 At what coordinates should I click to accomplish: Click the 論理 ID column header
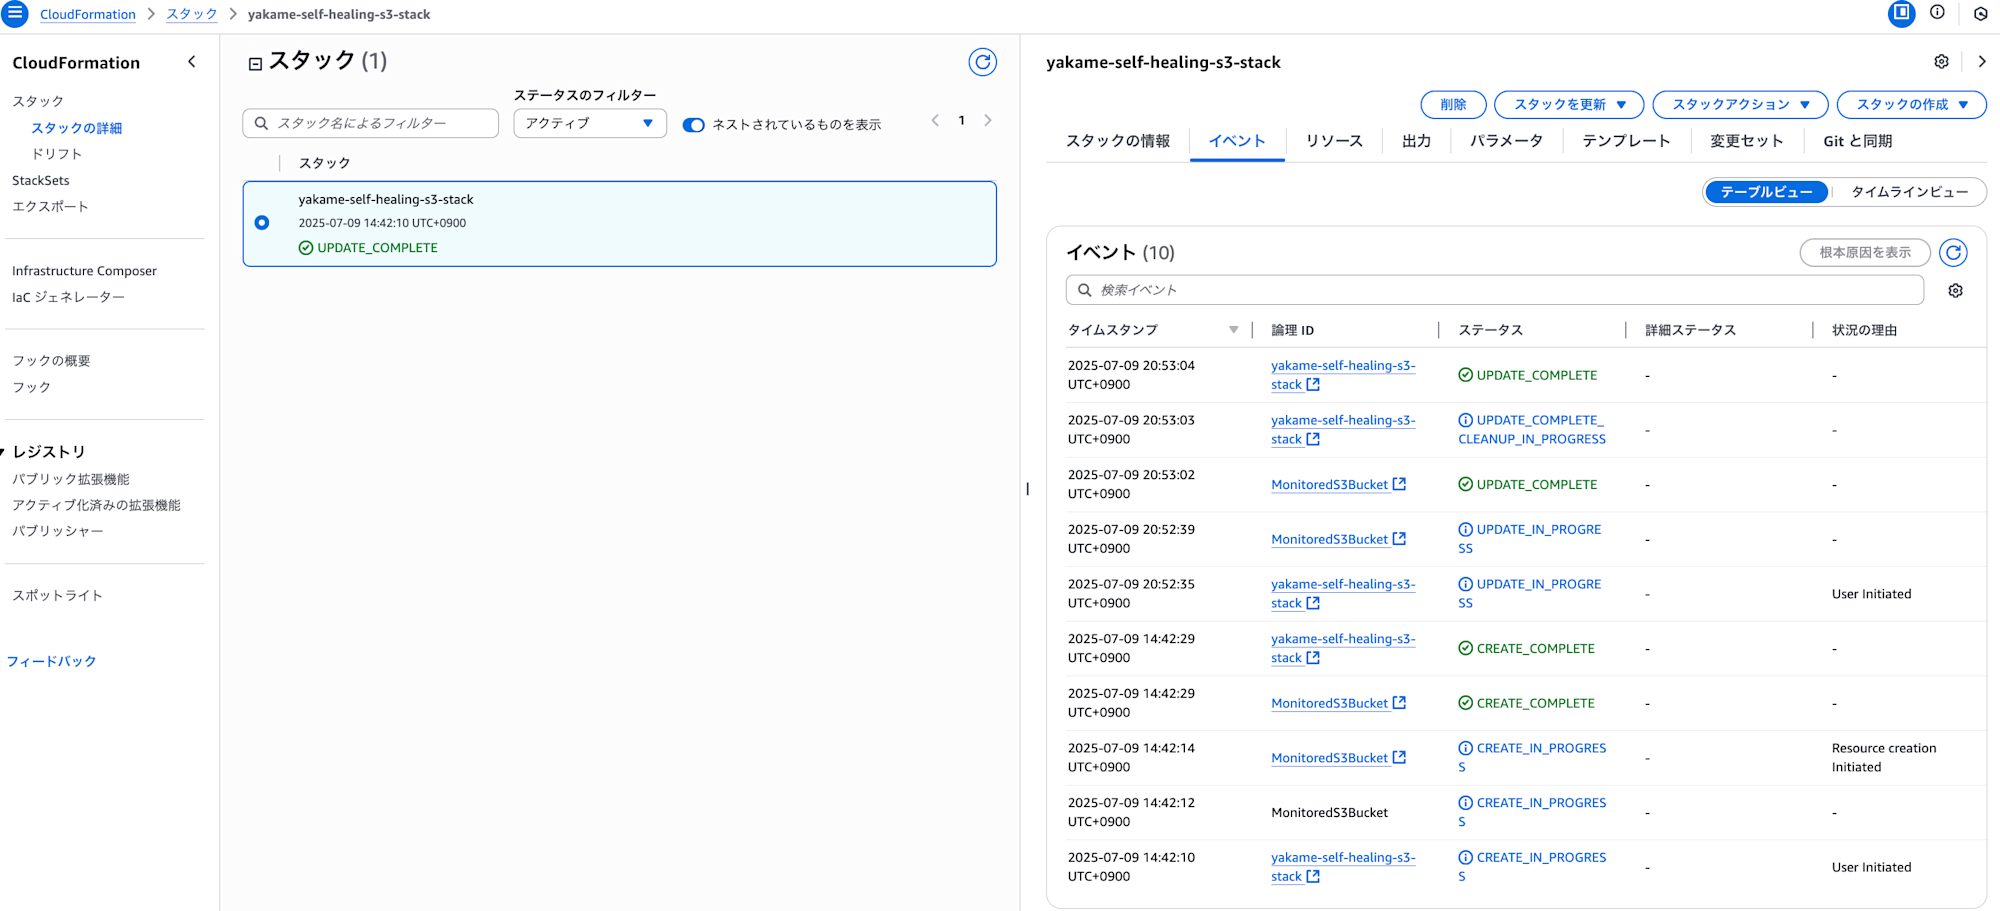[x=1292, y=330]
